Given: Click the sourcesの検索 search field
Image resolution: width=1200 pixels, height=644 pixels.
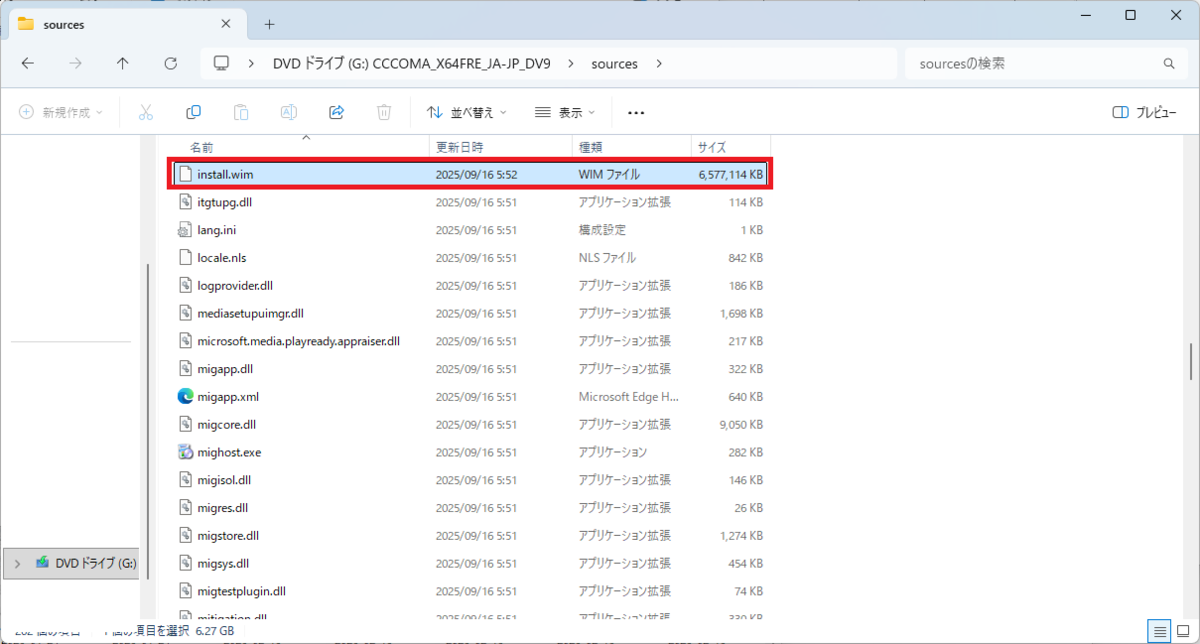Looking at the screenshot, I should coord(1045,63).
